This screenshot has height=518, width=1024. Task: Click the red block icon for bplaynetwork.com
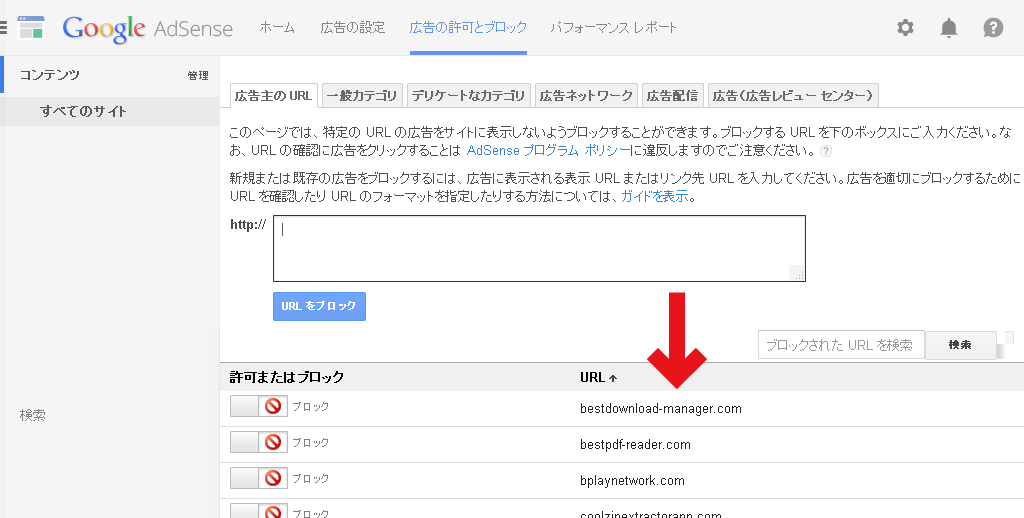tap(273, 478)
